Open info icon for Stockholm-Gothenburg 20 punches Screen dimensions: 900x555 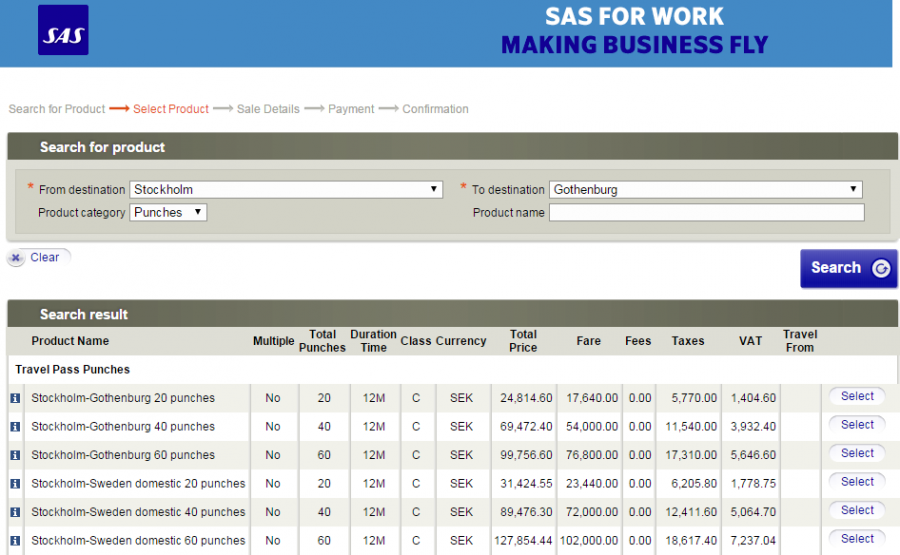tap(15, 398)
